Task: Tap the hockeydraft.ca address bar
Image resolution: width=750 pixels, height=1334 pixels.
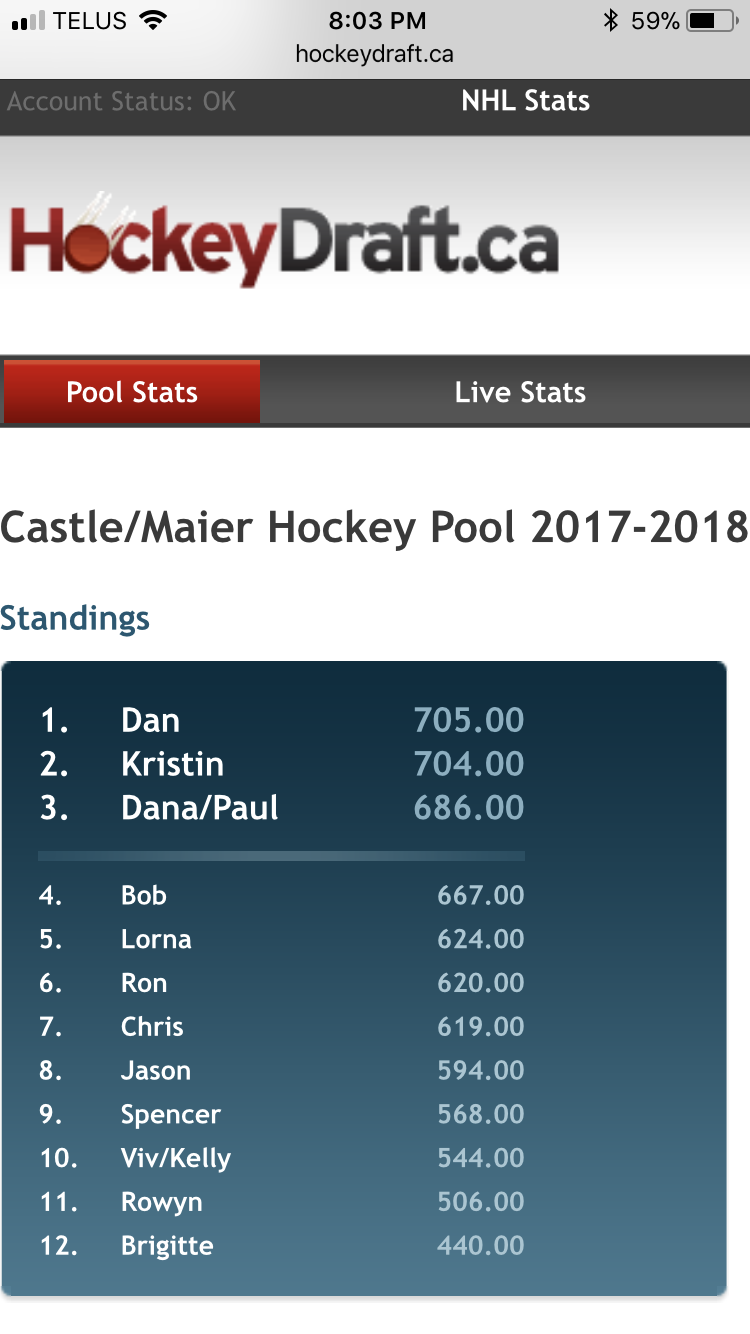Action: pyautogui.click(x=375, y=54)
